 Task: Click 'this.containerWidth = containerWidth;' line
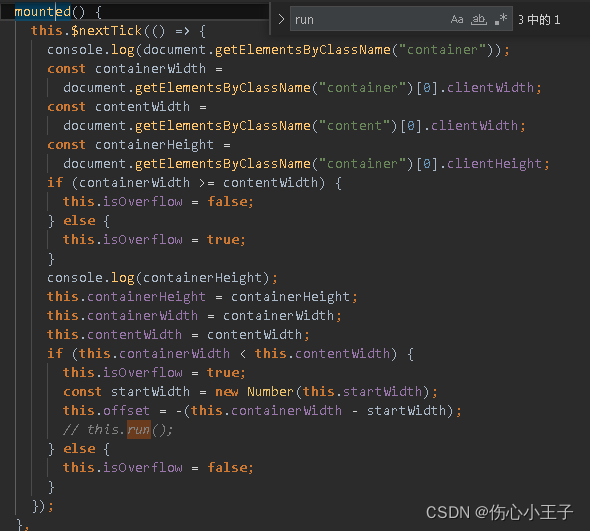click(x=194, y=315)
